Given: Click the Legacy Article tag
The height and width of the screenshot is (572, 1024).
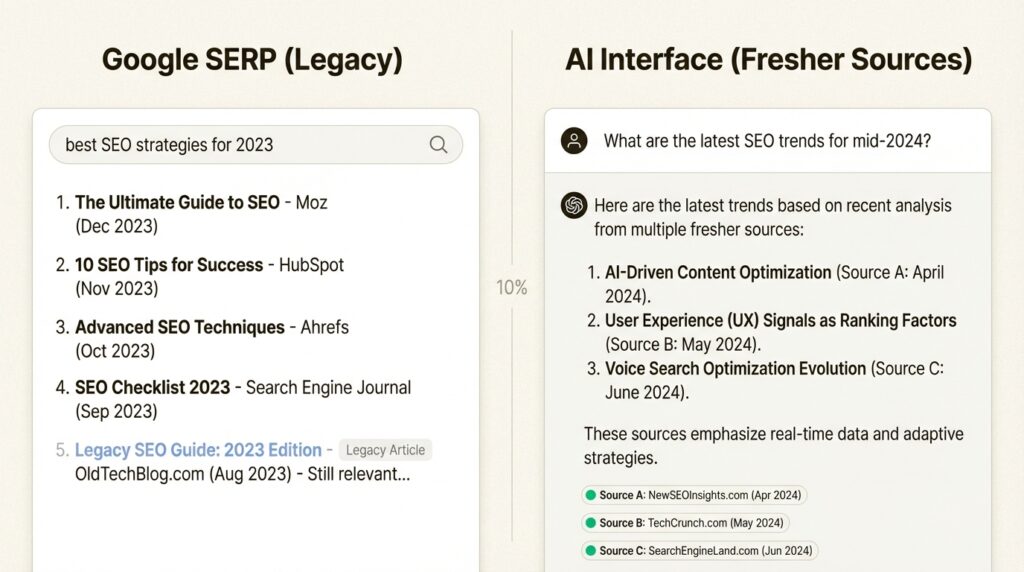Looking at the screenshot, I should coord(385,450).
